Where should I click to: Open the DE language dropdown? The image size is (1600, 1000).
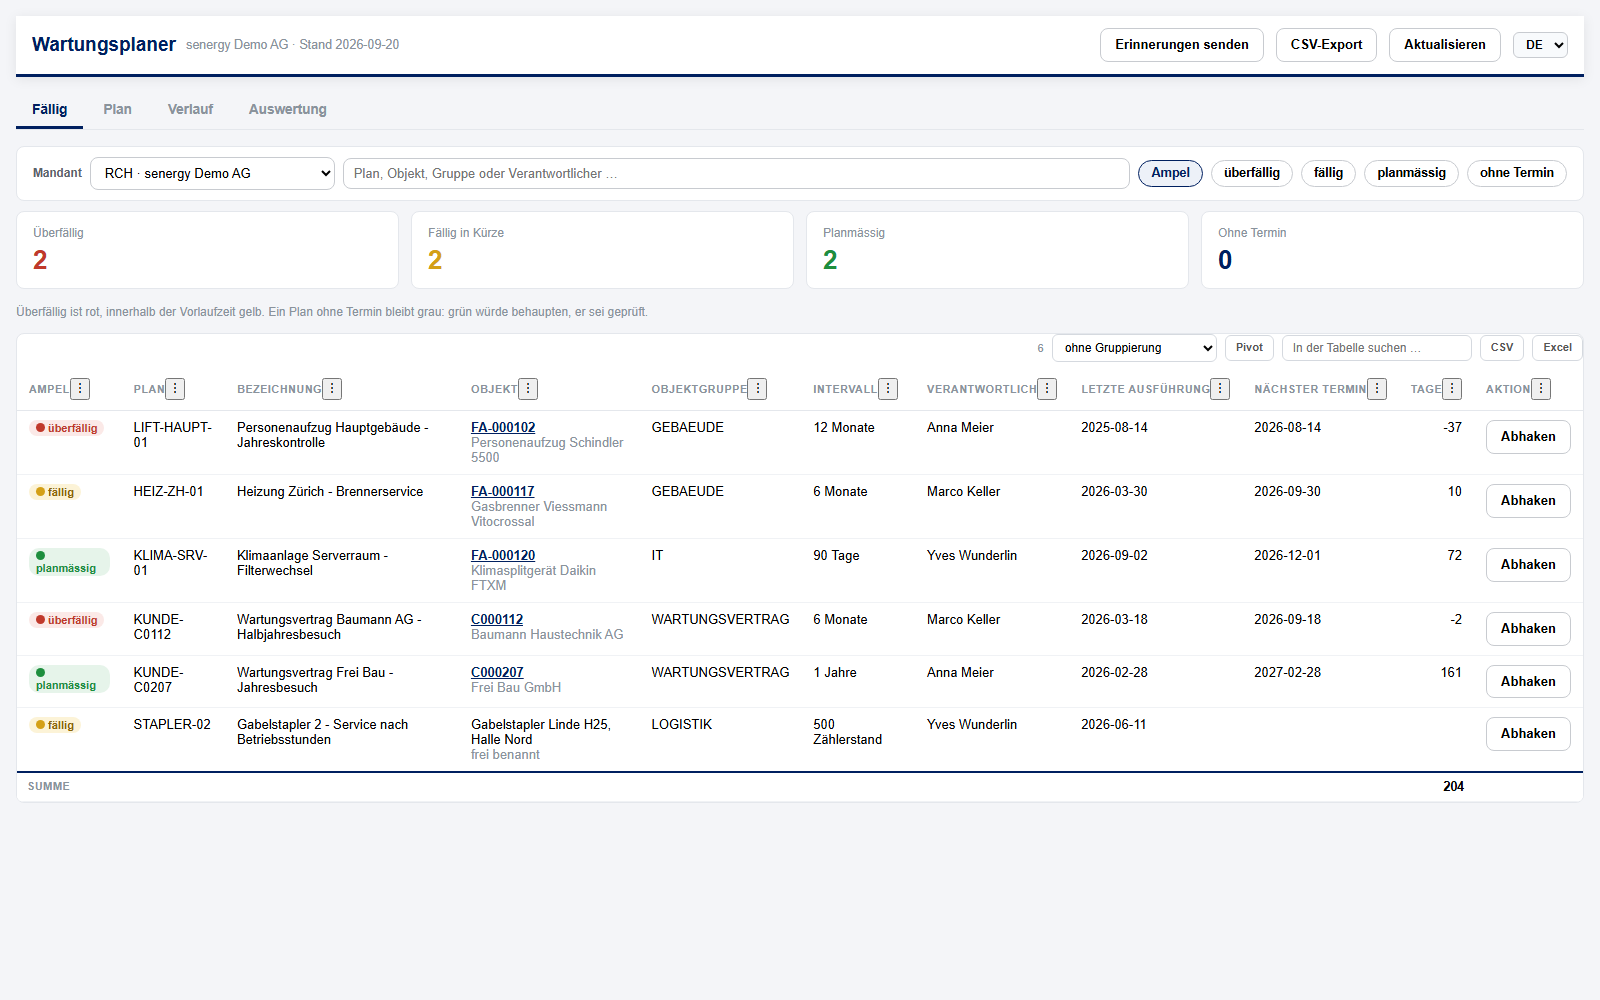(1540, 45)
